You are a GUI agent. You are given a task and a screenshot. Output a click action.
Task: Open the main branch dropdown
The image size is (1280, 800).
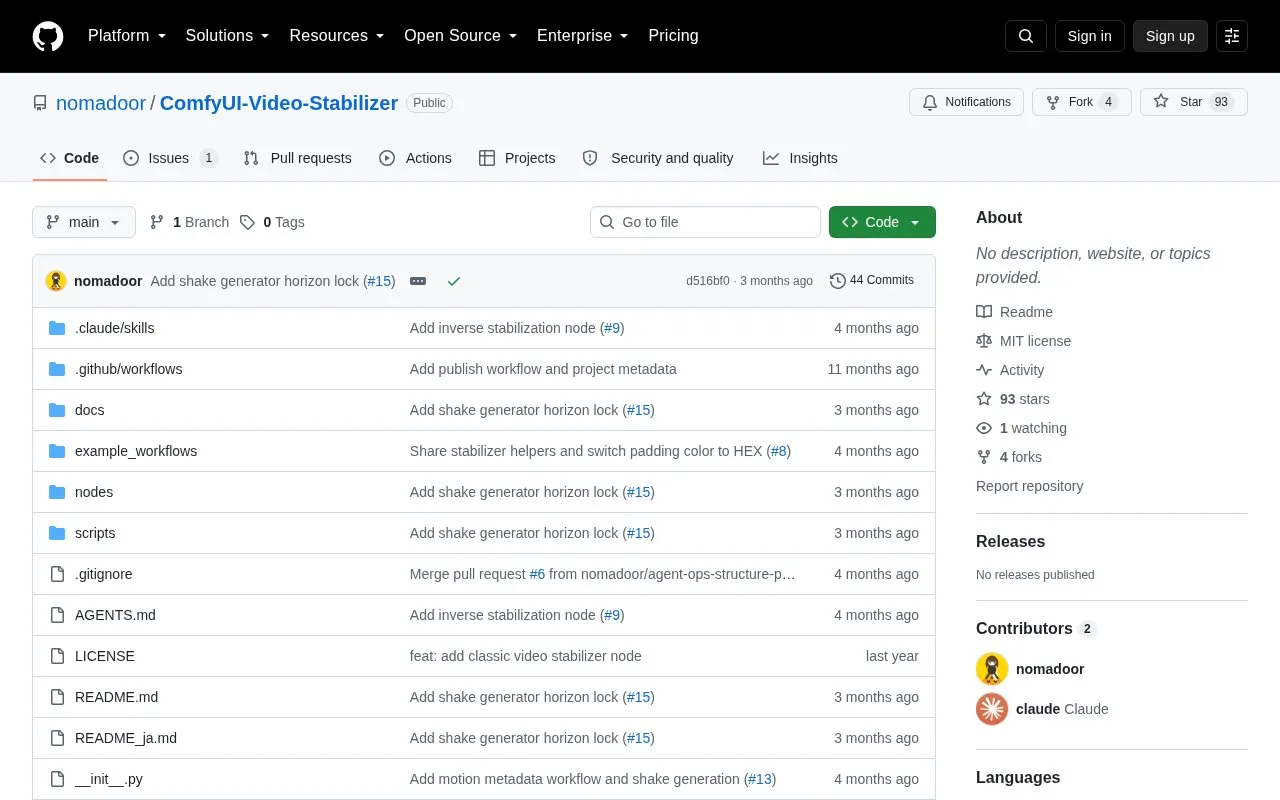coord(84,222)
